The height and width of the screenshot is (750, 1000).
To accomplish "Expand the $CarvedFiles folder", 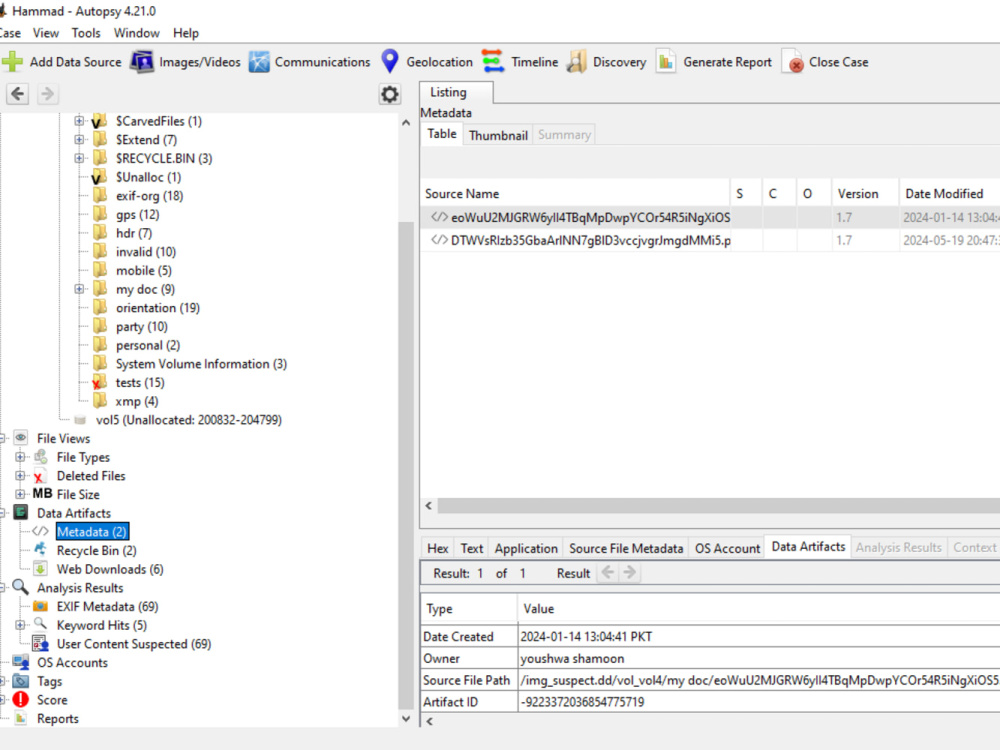I will (x=79, y=121).
